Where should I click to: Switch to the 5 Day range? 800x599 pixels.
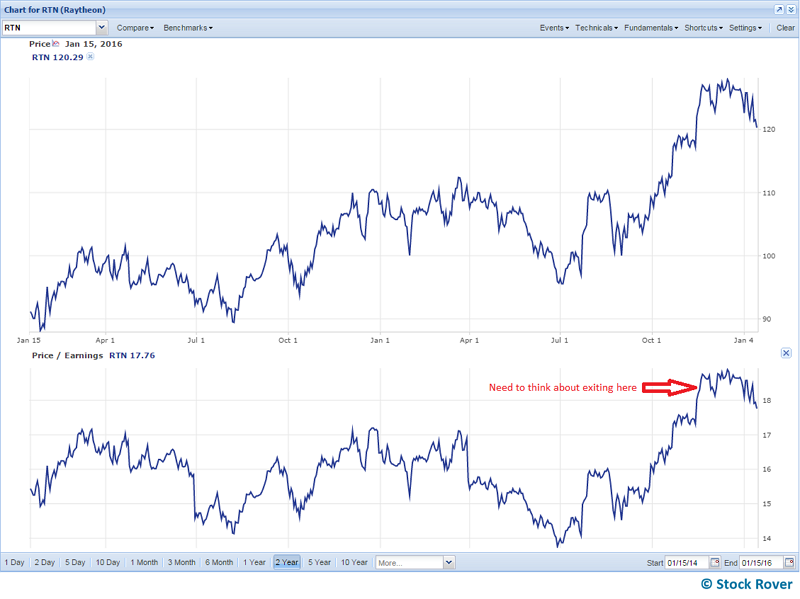coord(75,562)
